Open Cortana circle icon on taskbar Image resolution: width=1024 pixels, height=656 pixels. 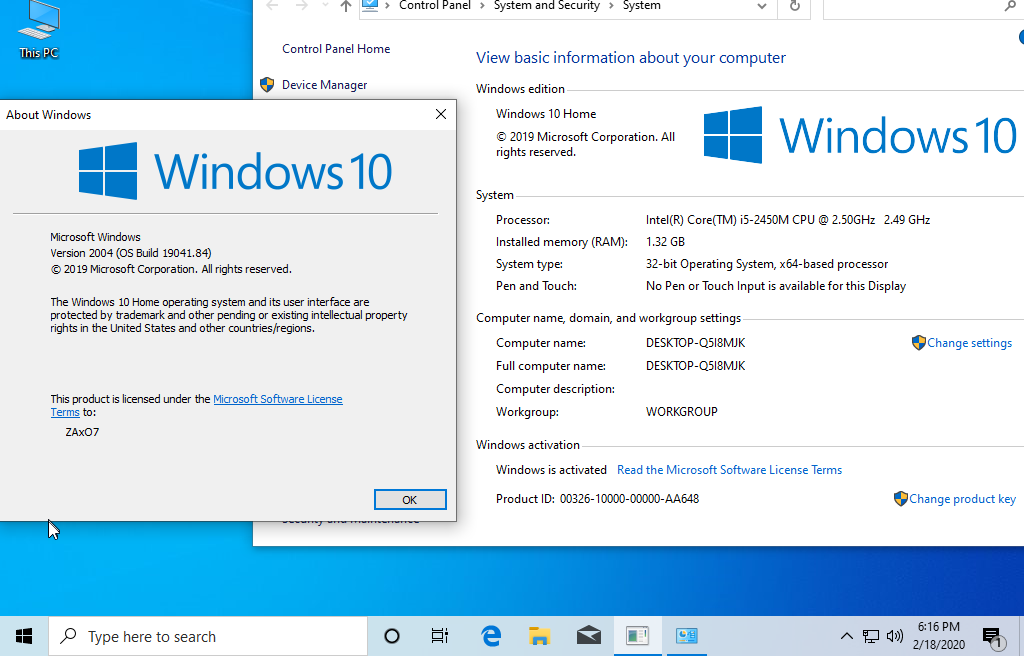point(392,636)
